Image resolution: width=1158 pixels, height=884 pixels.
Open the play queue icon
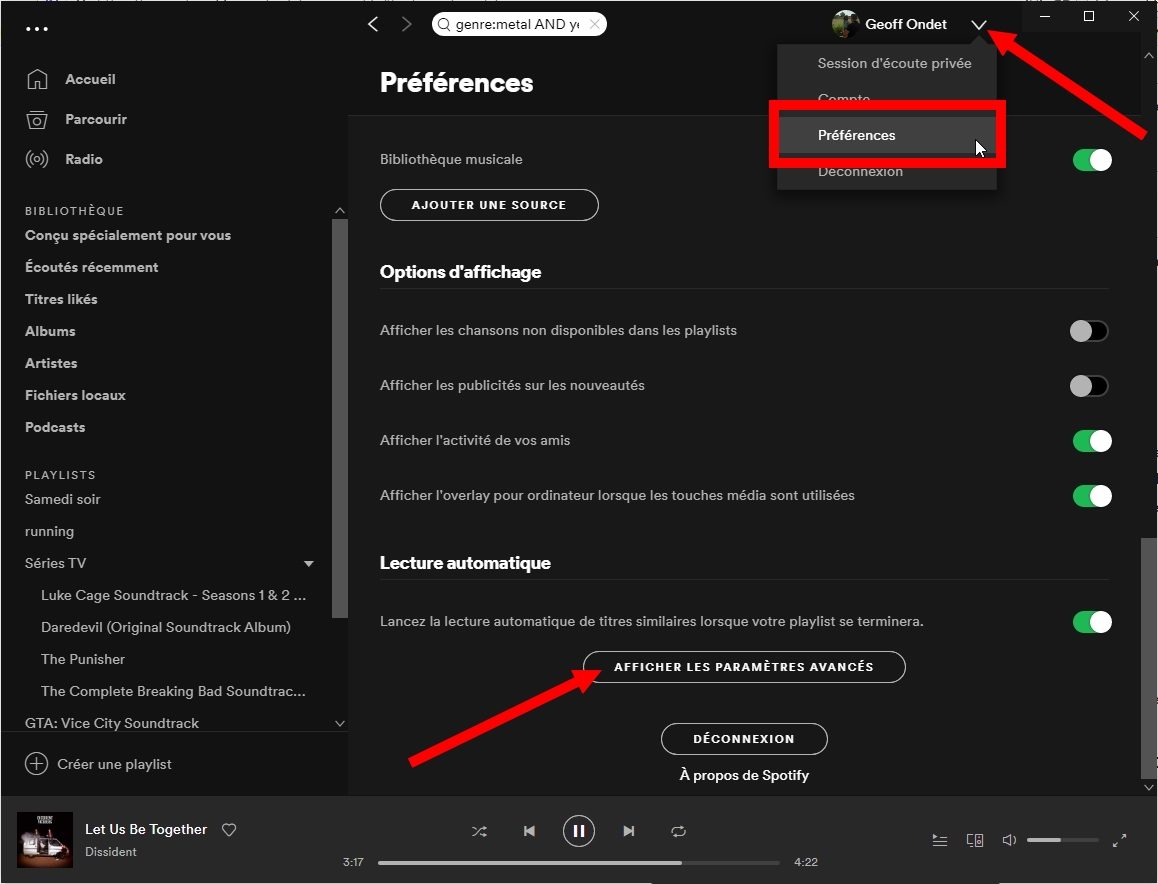[x=939, y=840]
